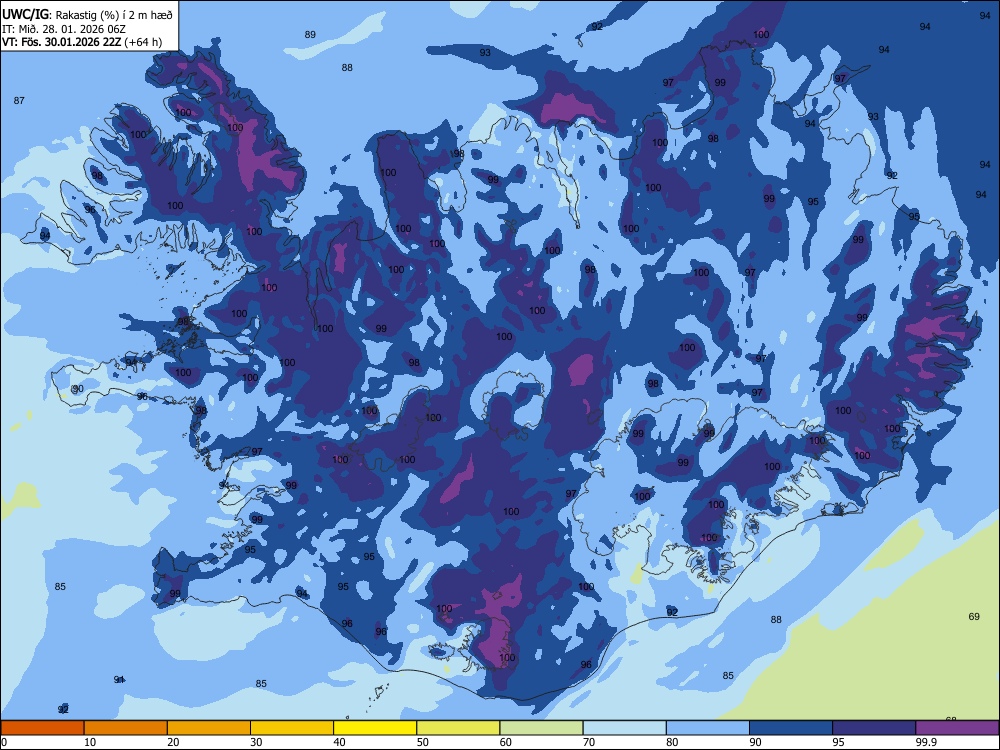Click the purple above-99.9 legend swatch
The image size is (1000, 750).
957,728
